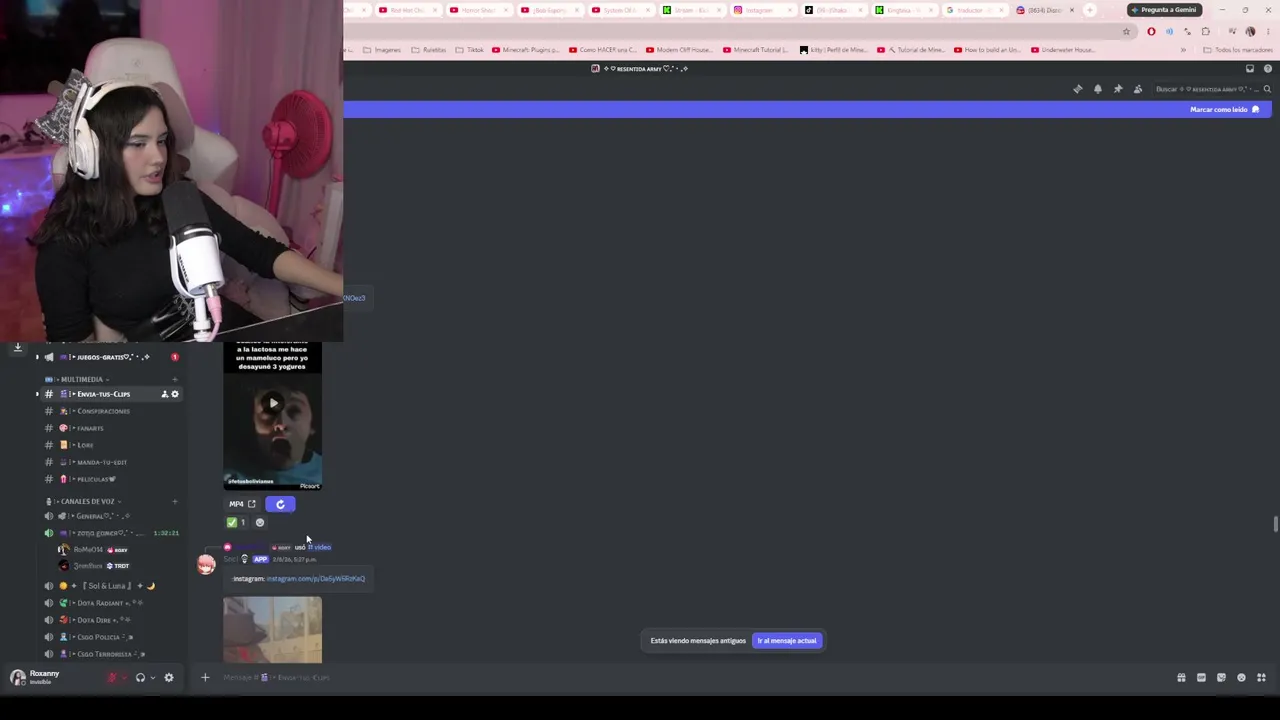Toggle the microphone mute button
Screen dimensions: 1280x720
click(111, 678)
